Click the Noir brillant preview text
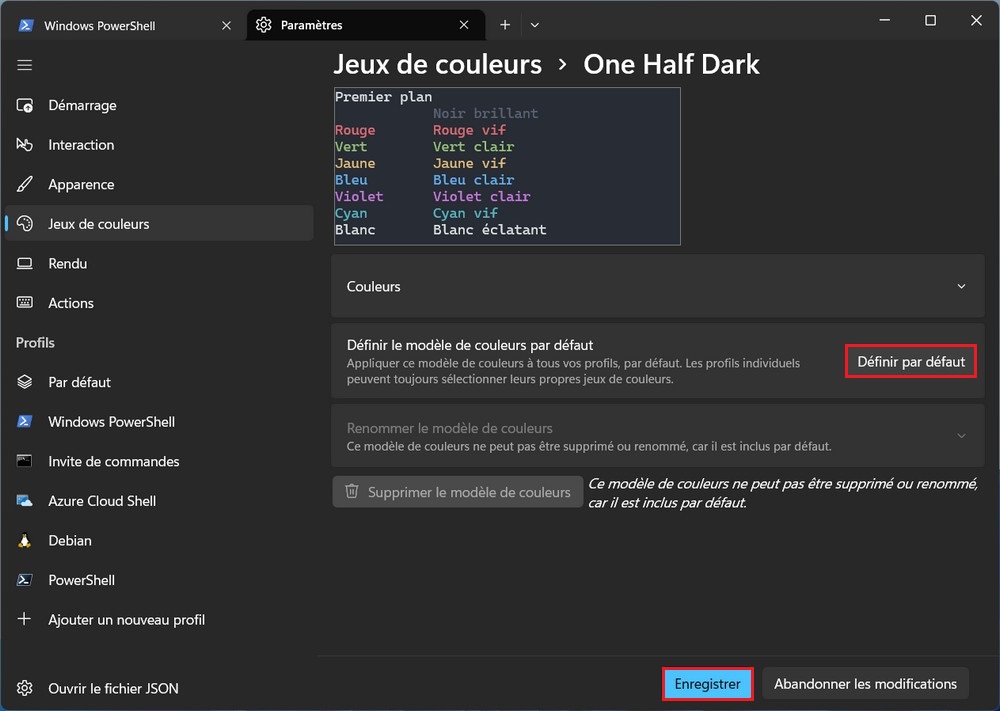This screenshot has height=711, width=1000. 485,114
